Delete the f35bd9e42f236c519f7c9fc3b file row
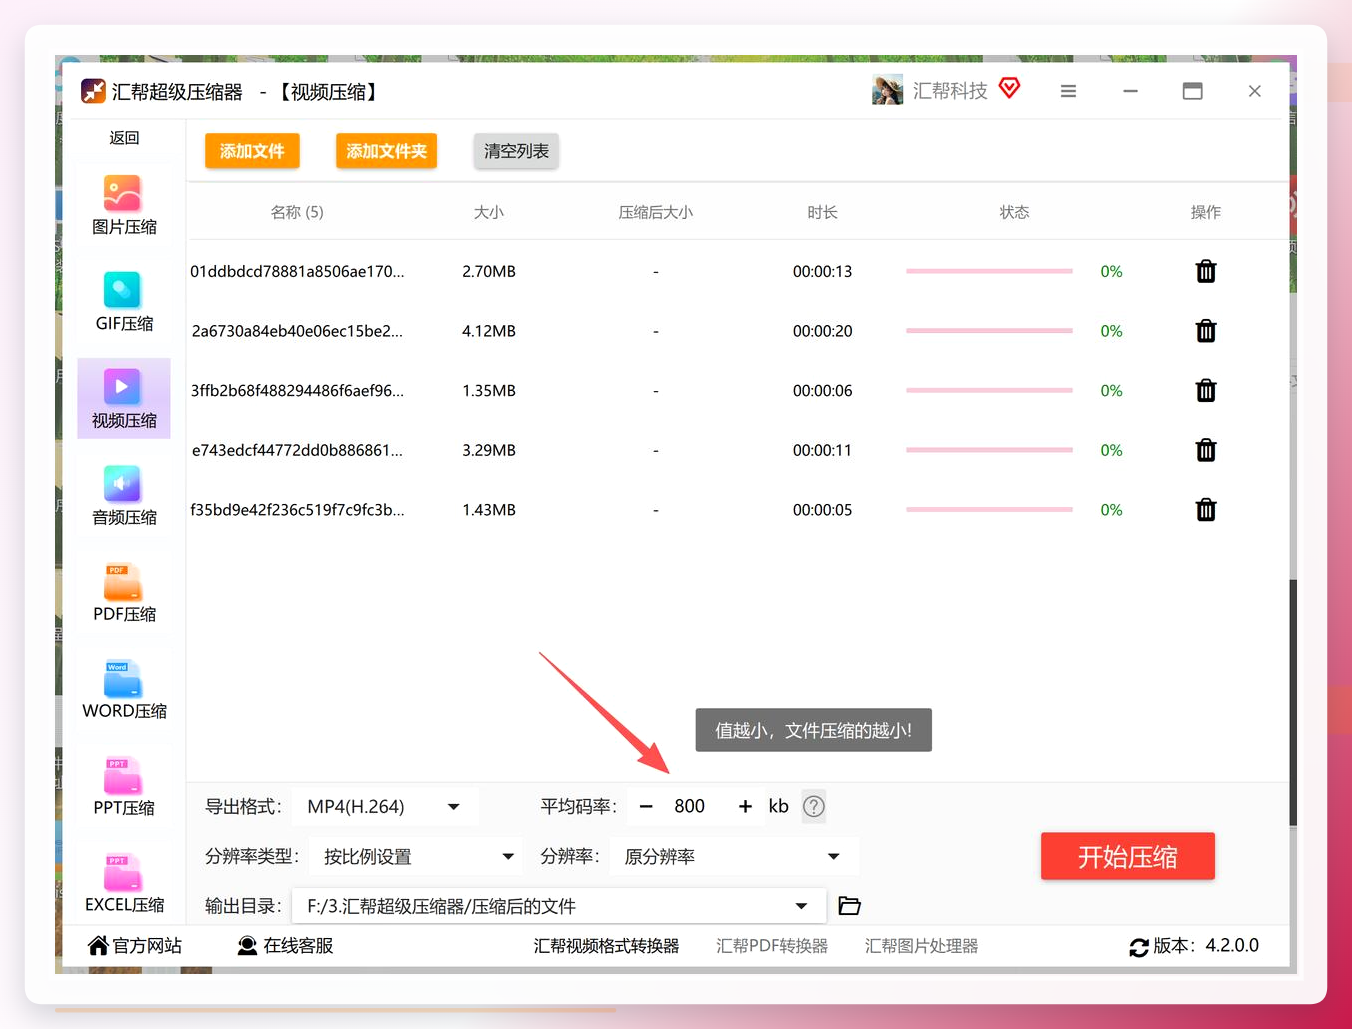This screenshot has width=1352, height=1029. 1206,510
